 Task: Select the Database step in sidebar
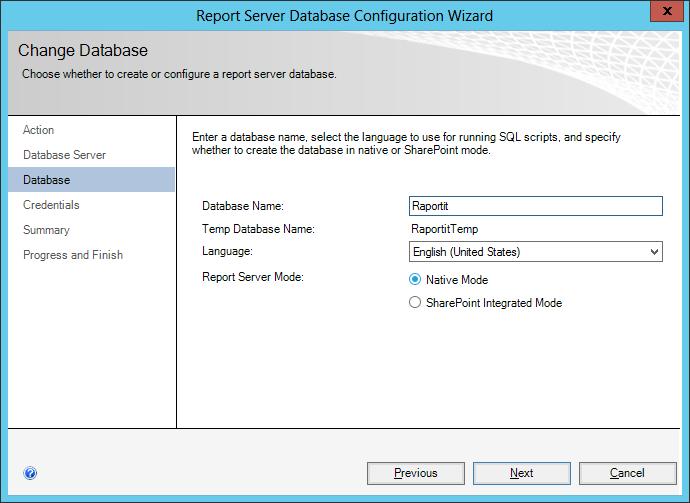(92, 180)
